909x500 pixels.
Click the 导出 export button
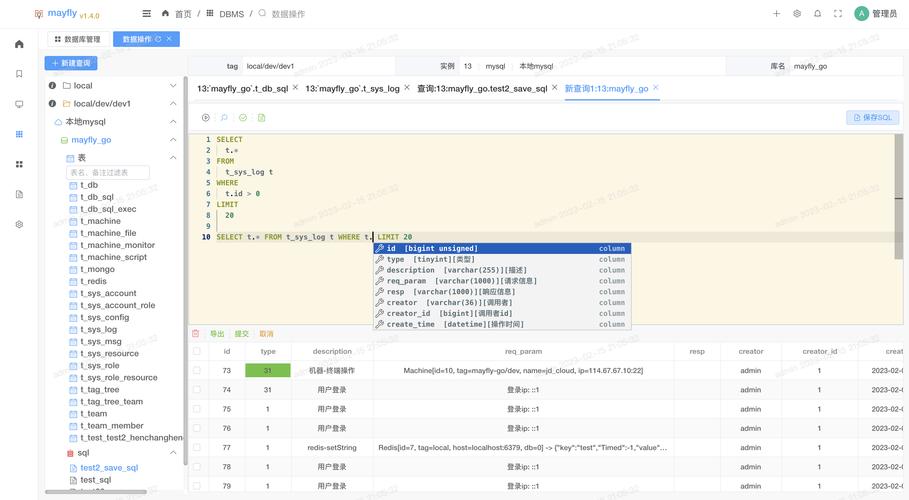click(x=217, y=334)
